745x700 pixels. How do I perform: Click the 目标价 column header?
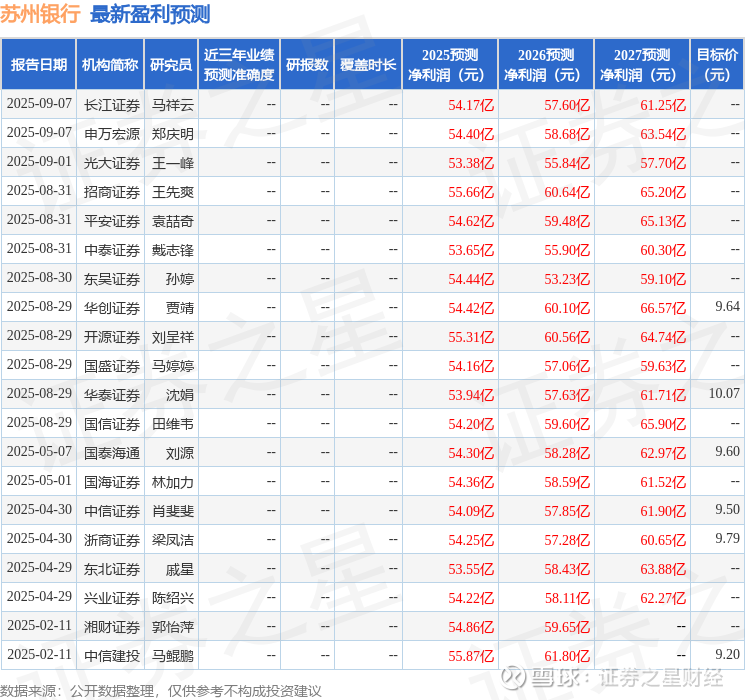pos(716,65)
